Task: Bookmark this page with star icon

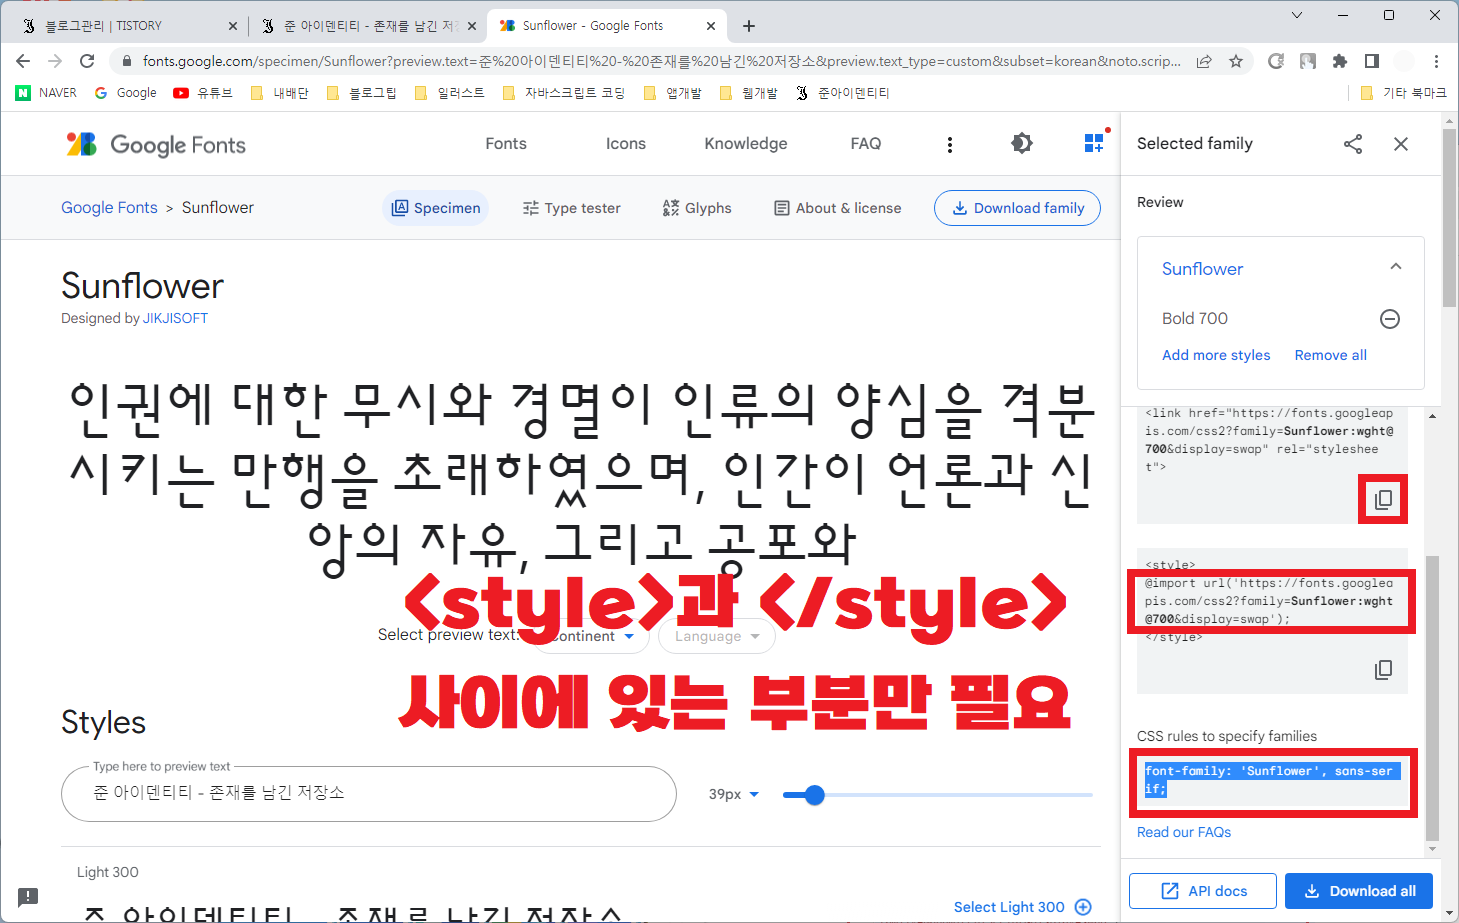Action: click(x=1236, y=61)
